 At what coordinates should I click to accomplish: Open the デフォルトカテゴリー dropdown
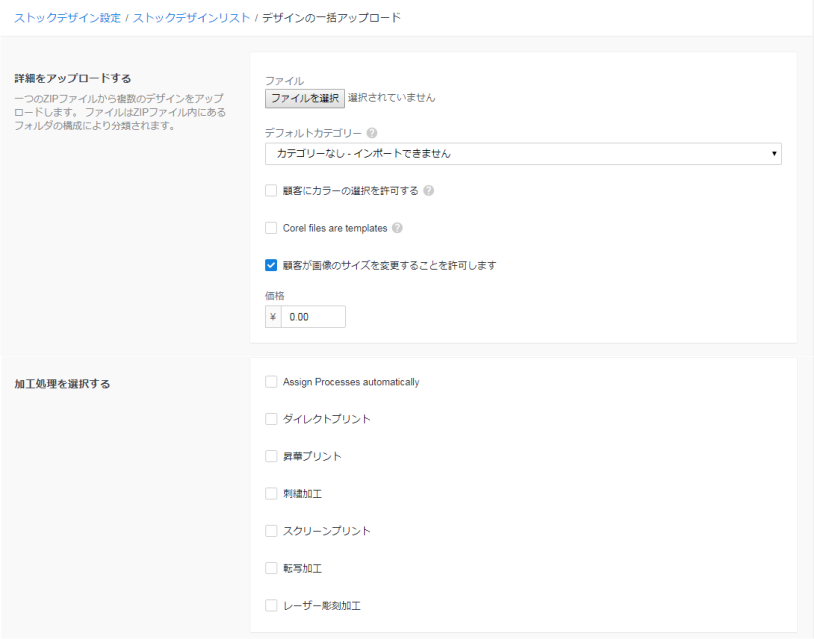pos(523,154)
